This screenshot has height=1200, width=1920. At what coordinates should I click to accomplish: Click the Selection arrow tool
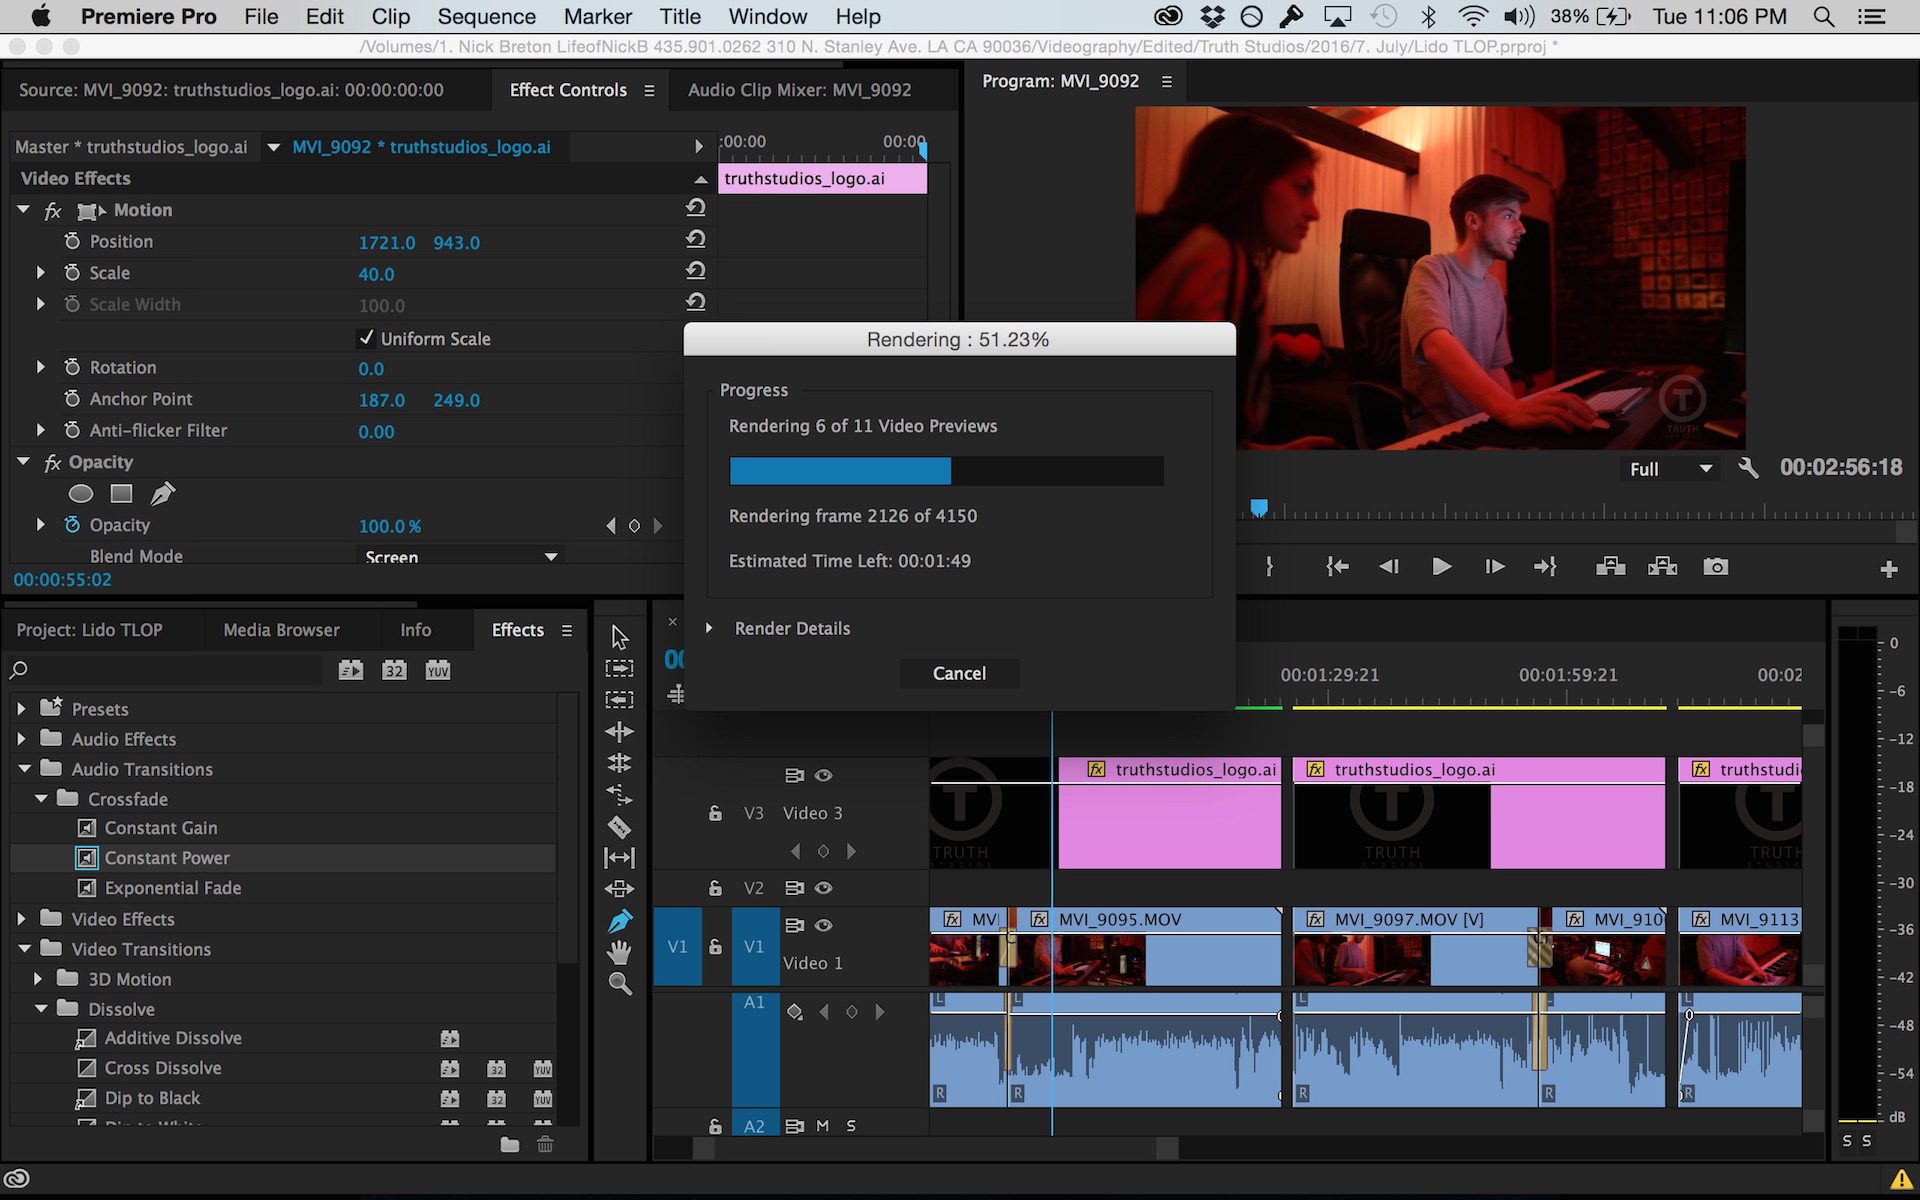click(619, 637)
